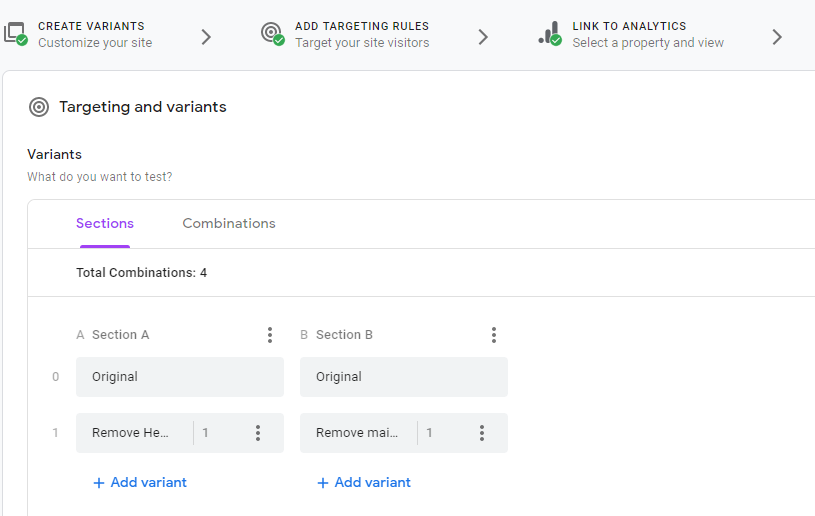The height and width of the screenshot is (516, 815).
Task: Click the ADD TARGETING RULES step label
Action: [x=362, y=26]
